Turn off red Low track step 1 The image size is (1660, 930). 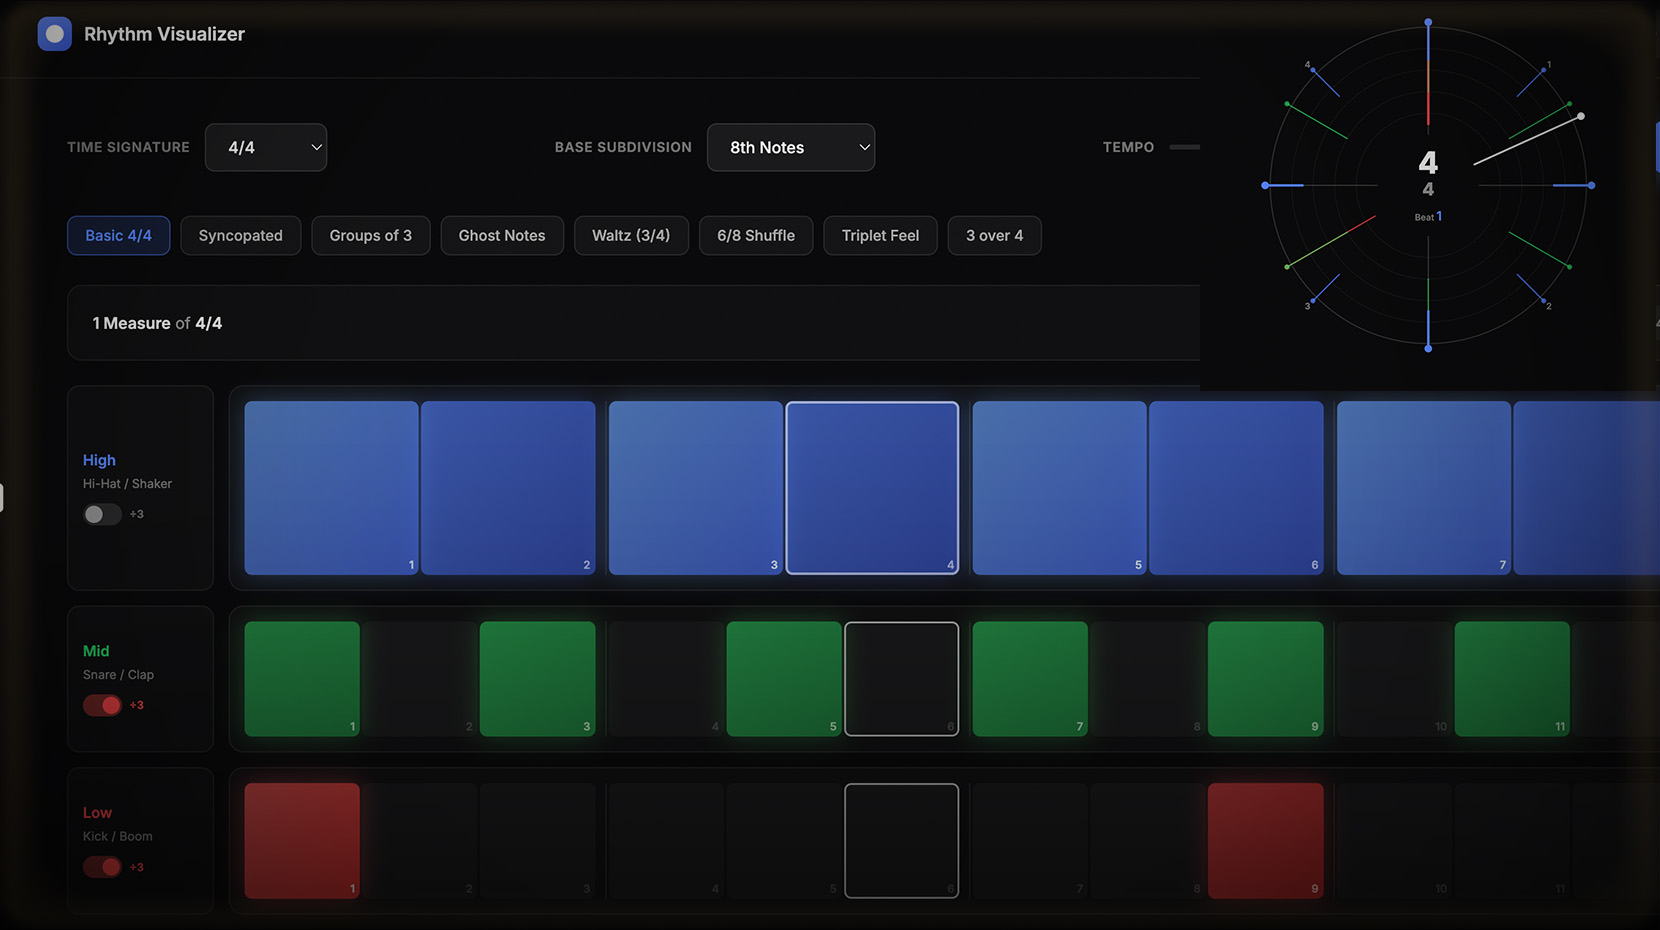click(302, 841)
